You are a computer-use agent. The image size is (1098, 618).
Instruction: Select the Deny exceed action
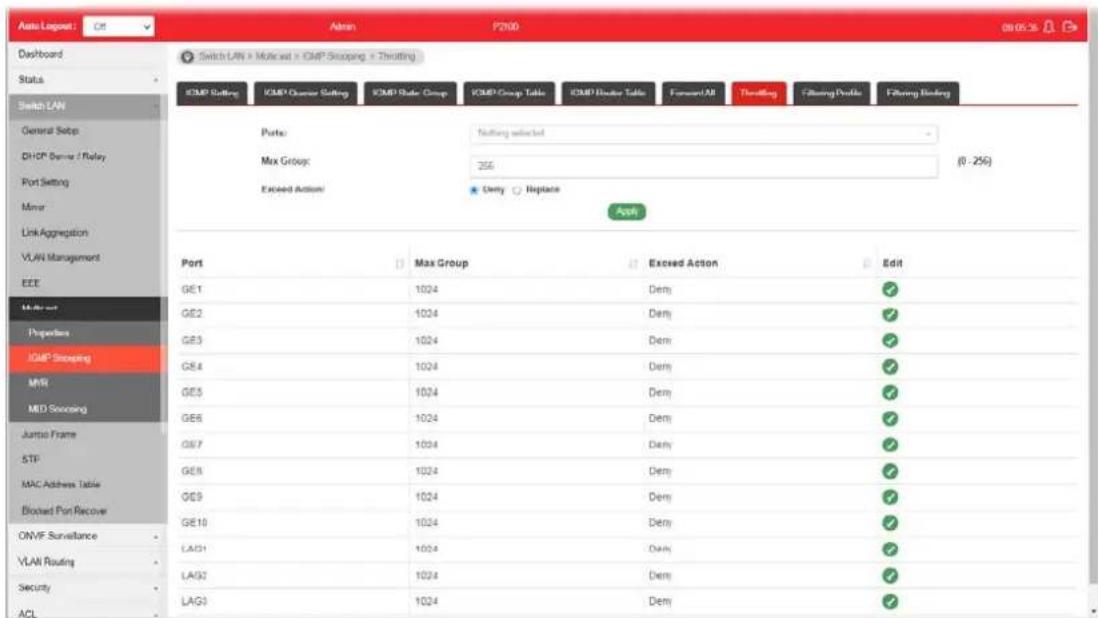[x=474, y=190]
